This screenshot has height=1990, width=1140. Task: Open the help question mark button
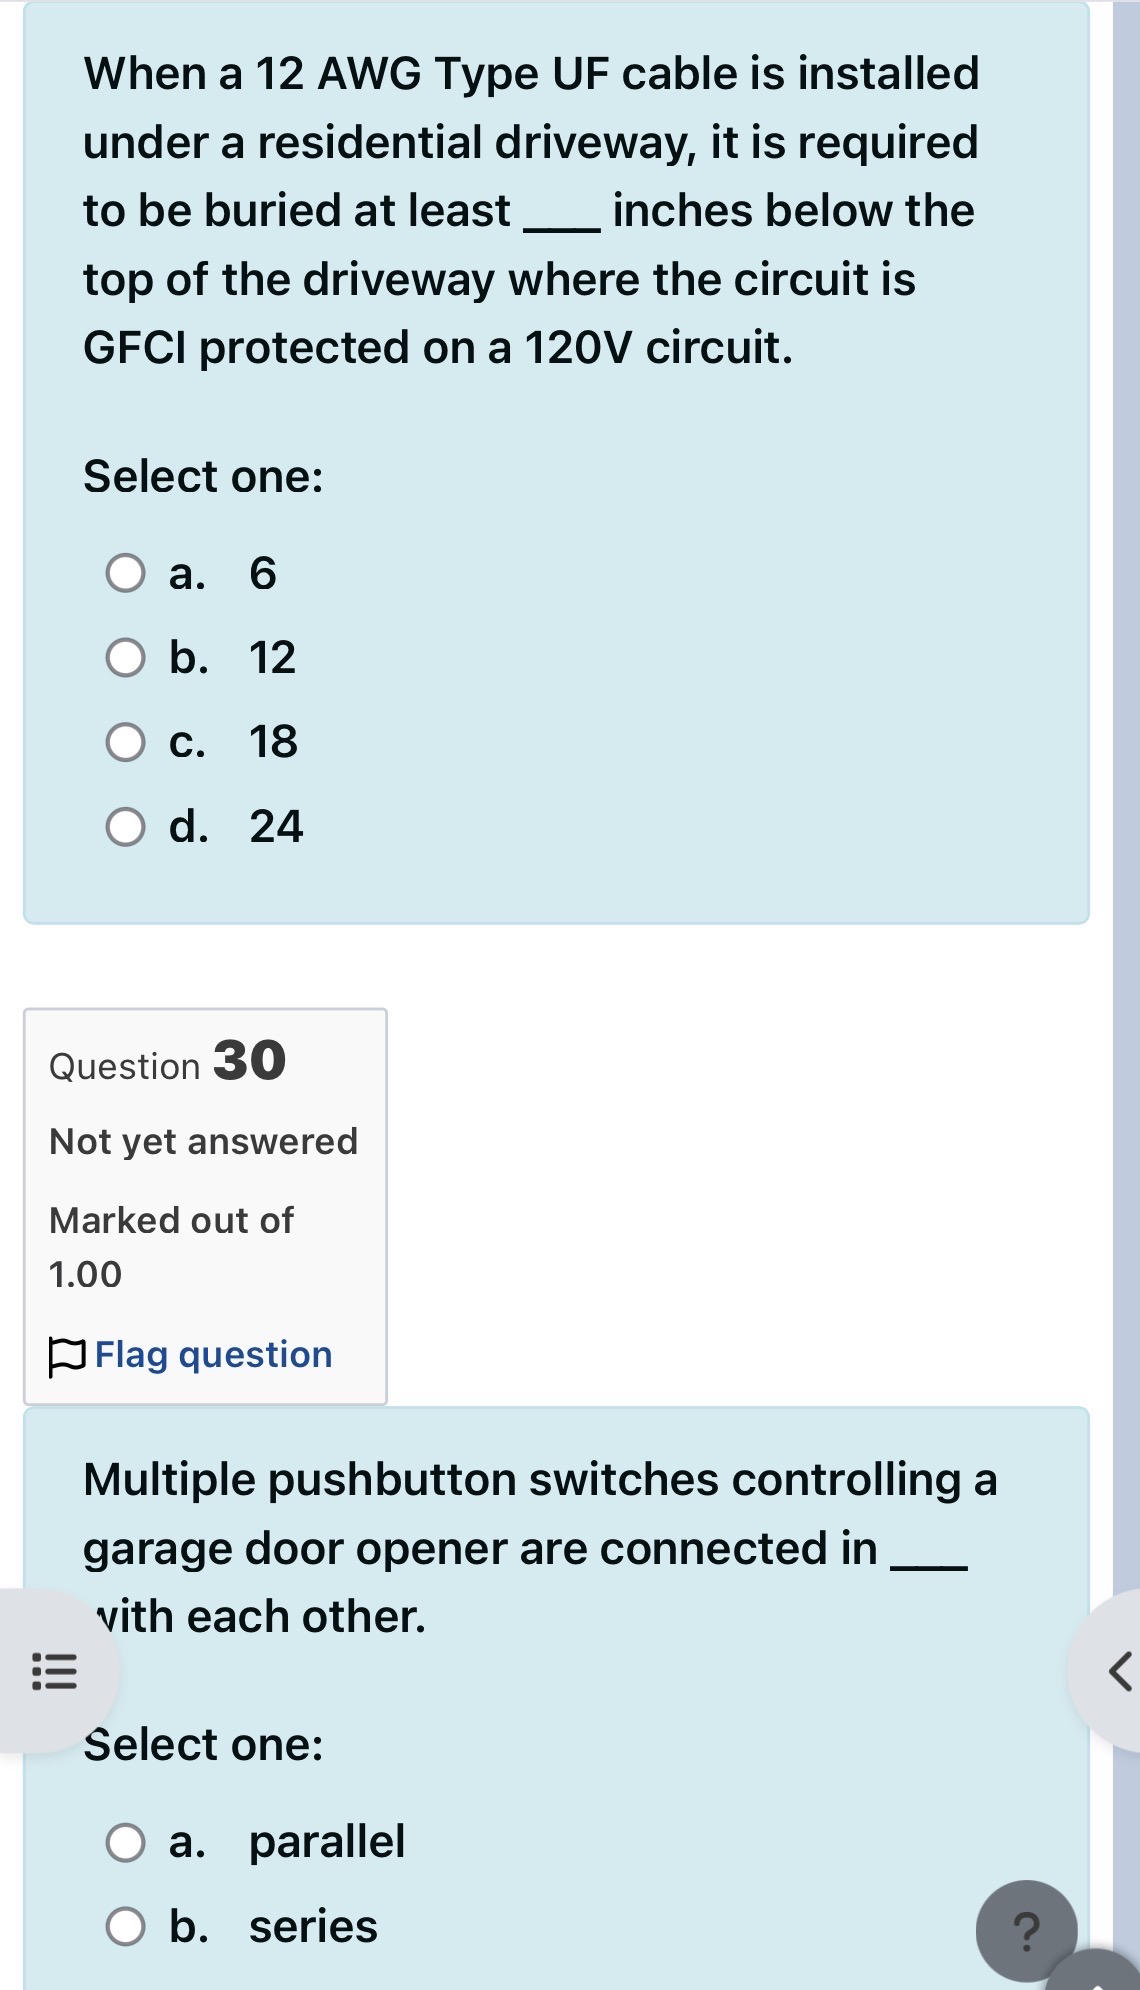coord(1026,1931)
